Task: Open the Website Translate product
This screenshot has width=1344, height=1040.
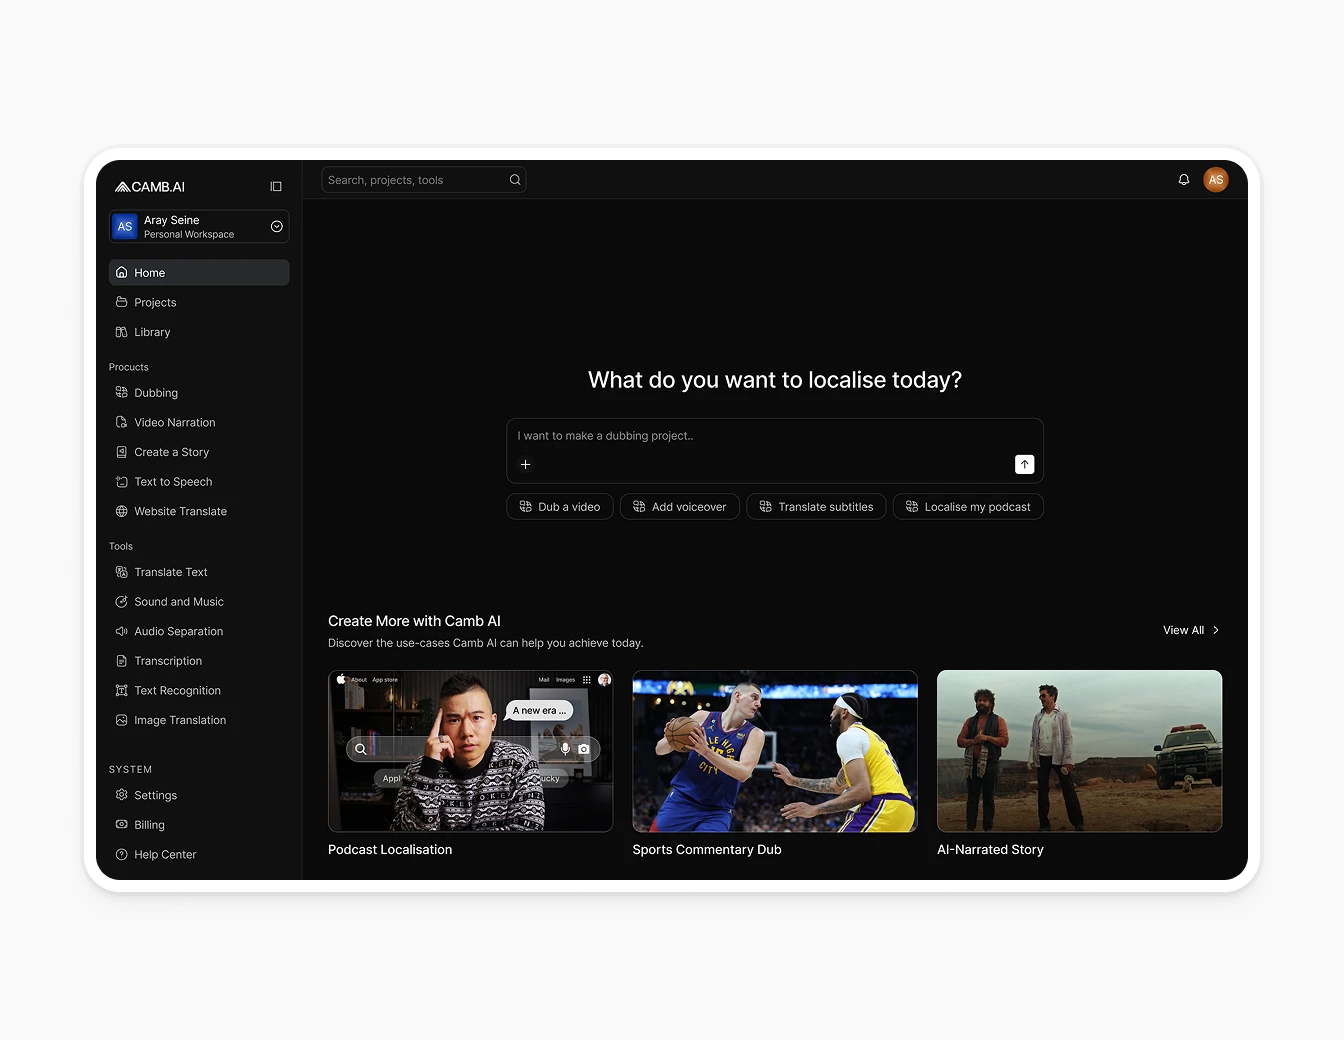Action: point(180,511)
